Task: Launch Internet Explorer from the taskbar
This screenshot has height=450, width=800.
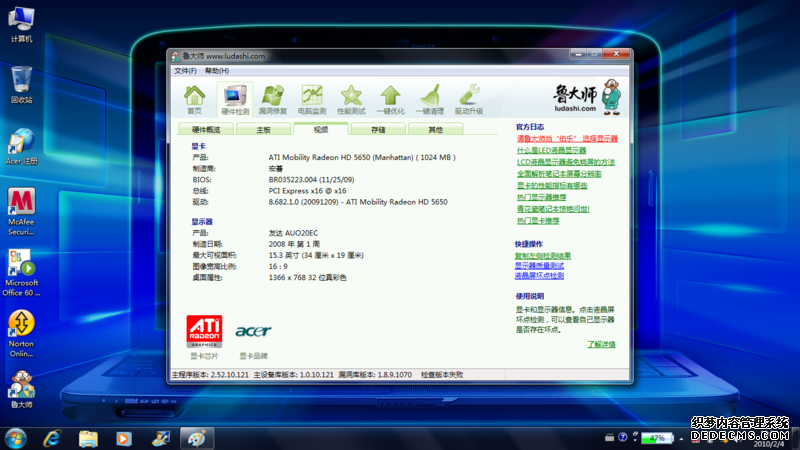Action: pos(52,439)
